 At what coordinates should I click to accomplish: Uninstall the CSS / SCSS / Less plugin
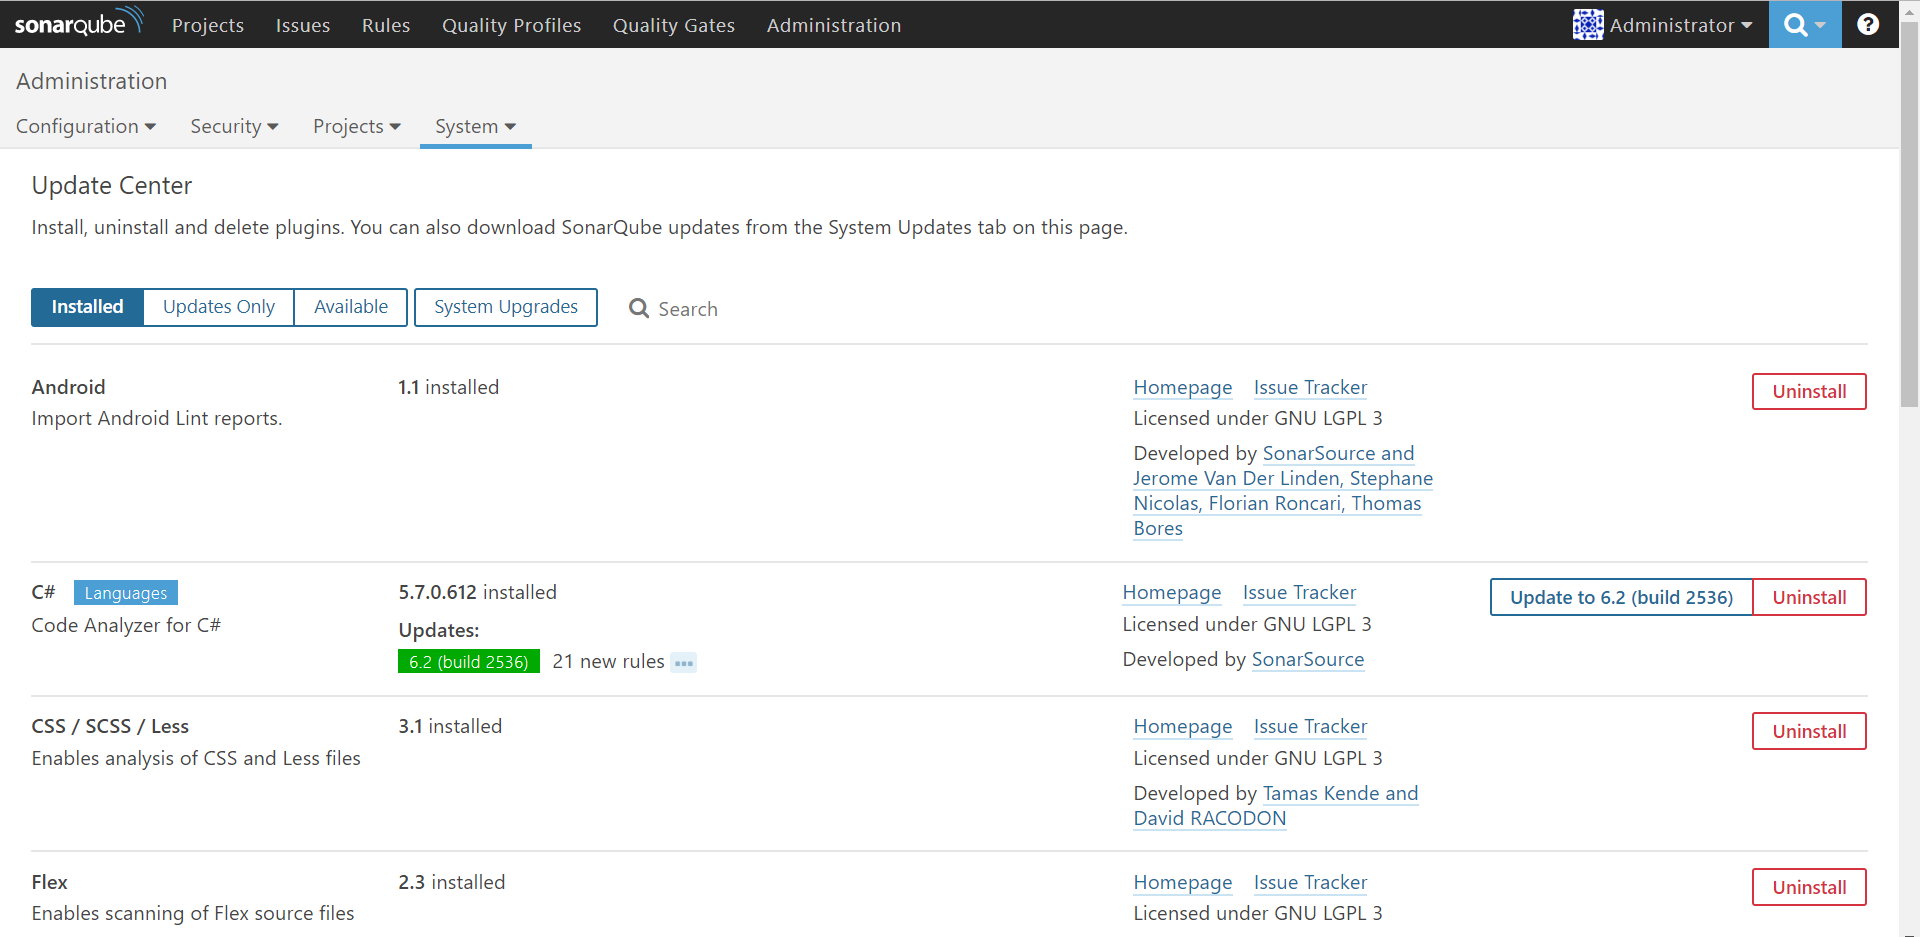pyautogui.click(x=1809, y=731)
